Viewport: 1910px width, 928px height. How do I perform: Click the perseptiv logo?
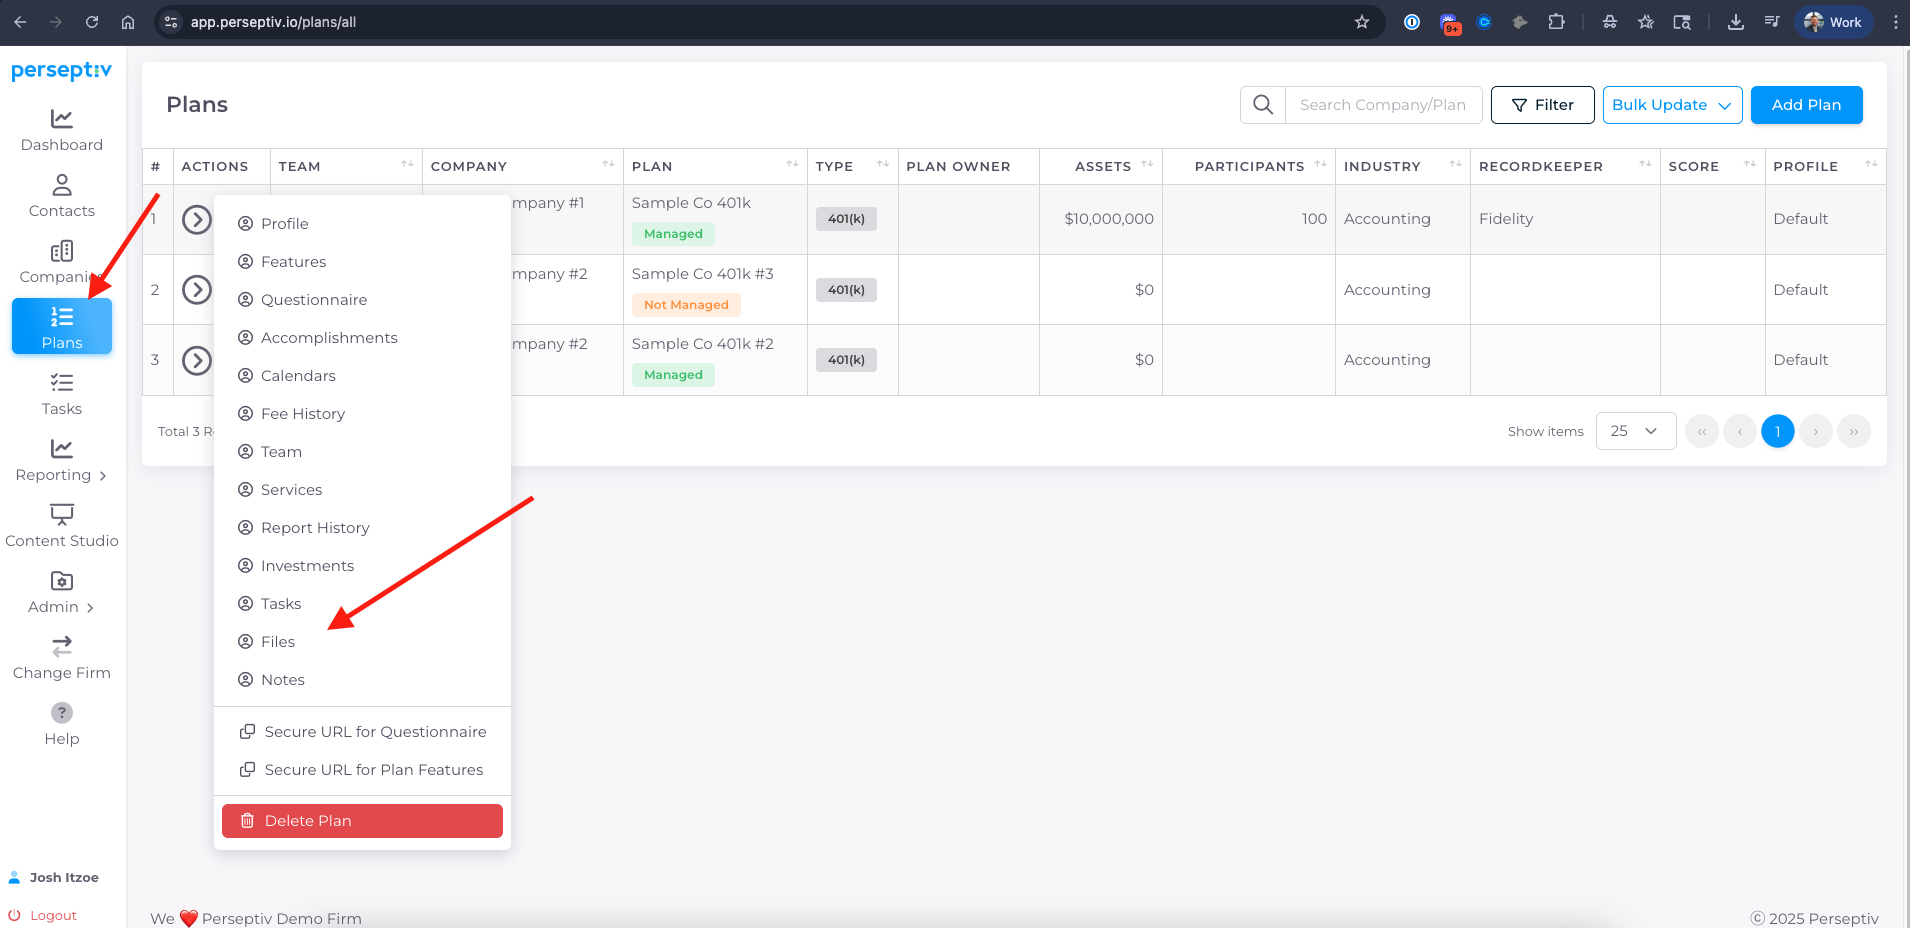coord(62,70)
